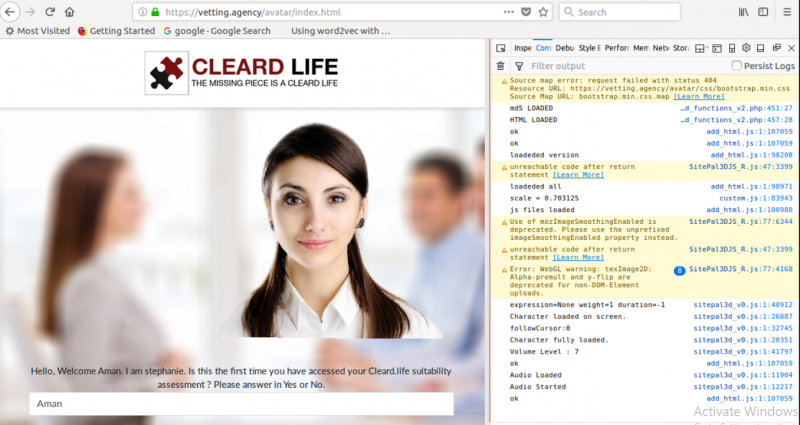
Task: Click the Filter output field
Action: tap(628, 66)
